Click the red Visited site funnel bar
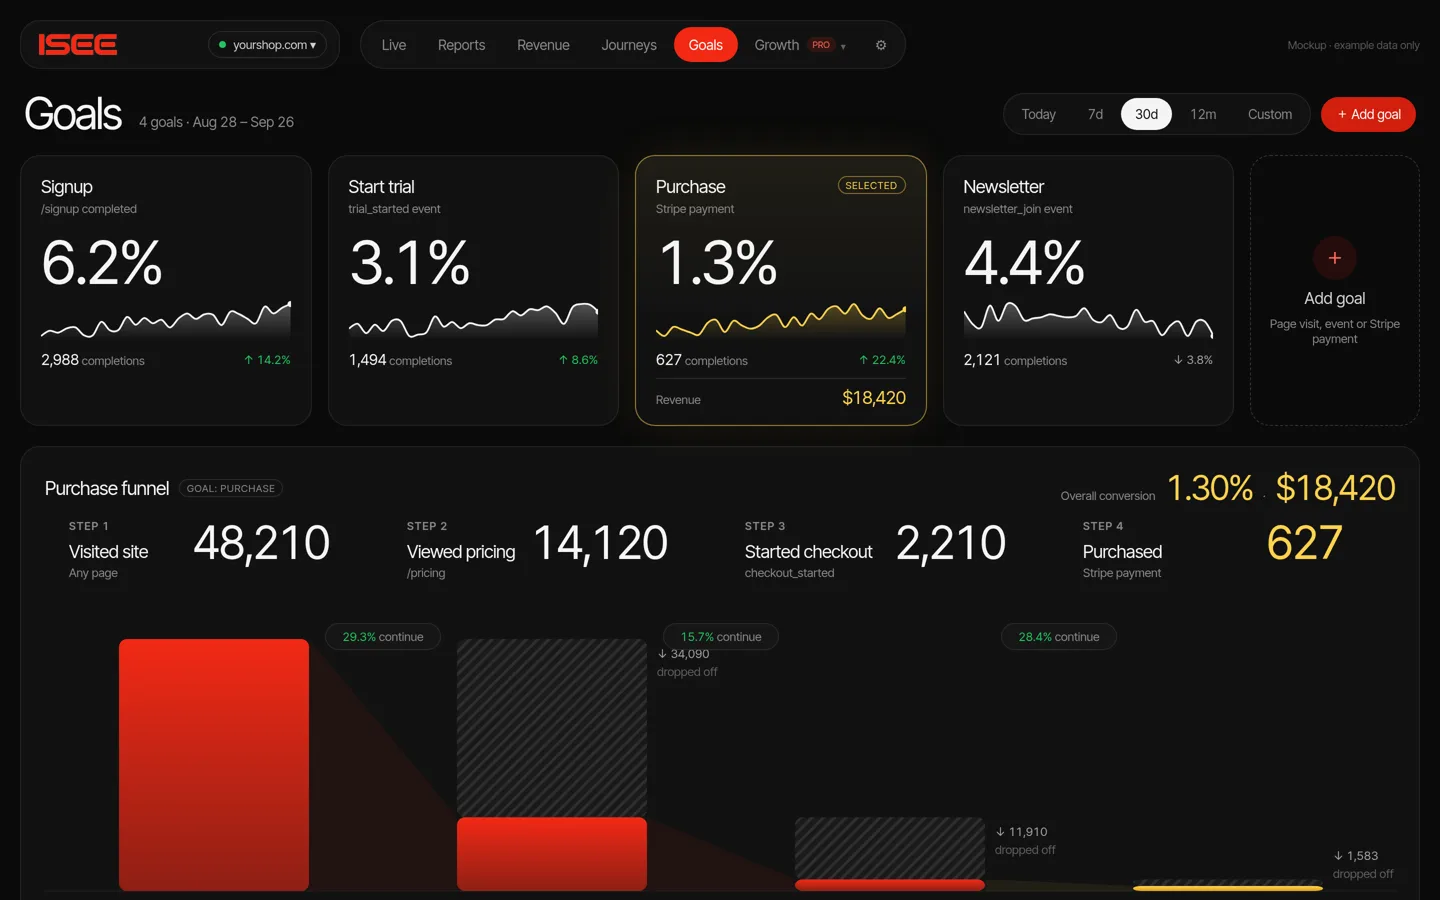This screenshot has width=1440, height=900. 214,764
